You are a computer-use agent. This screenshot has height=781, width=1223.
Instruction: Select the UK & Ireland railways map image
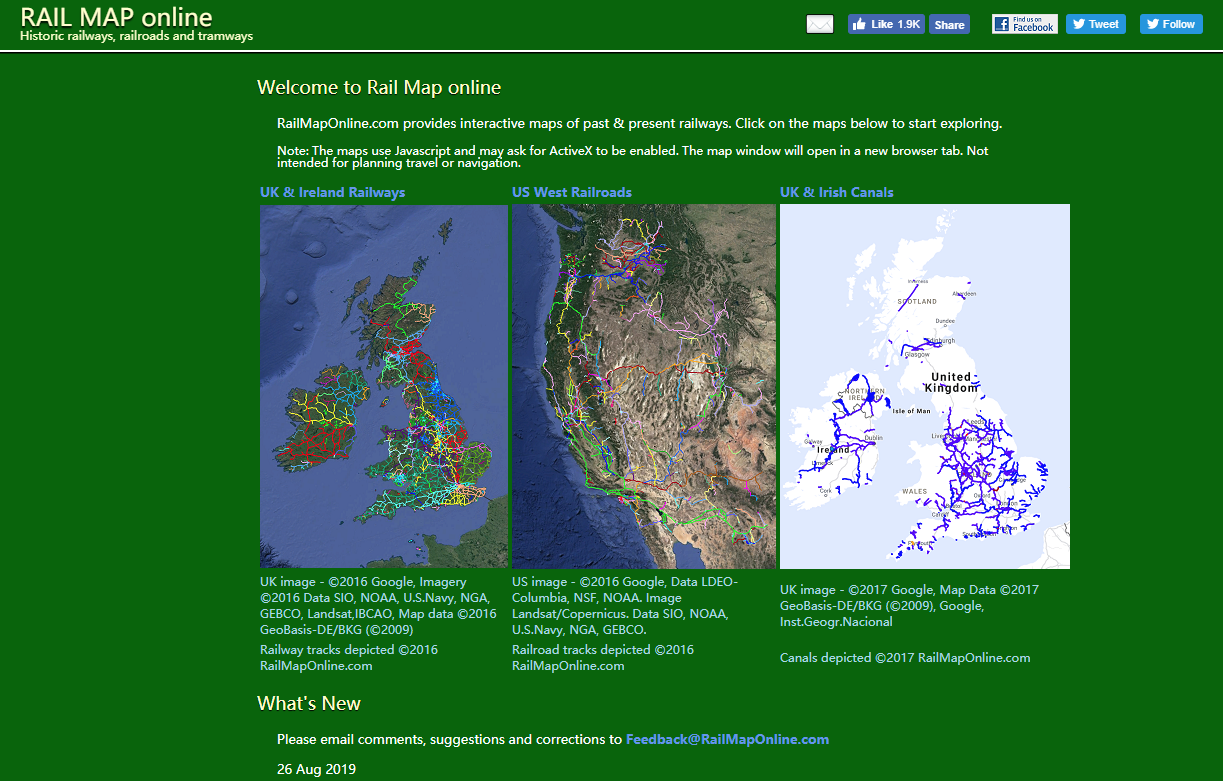(384, 386)
